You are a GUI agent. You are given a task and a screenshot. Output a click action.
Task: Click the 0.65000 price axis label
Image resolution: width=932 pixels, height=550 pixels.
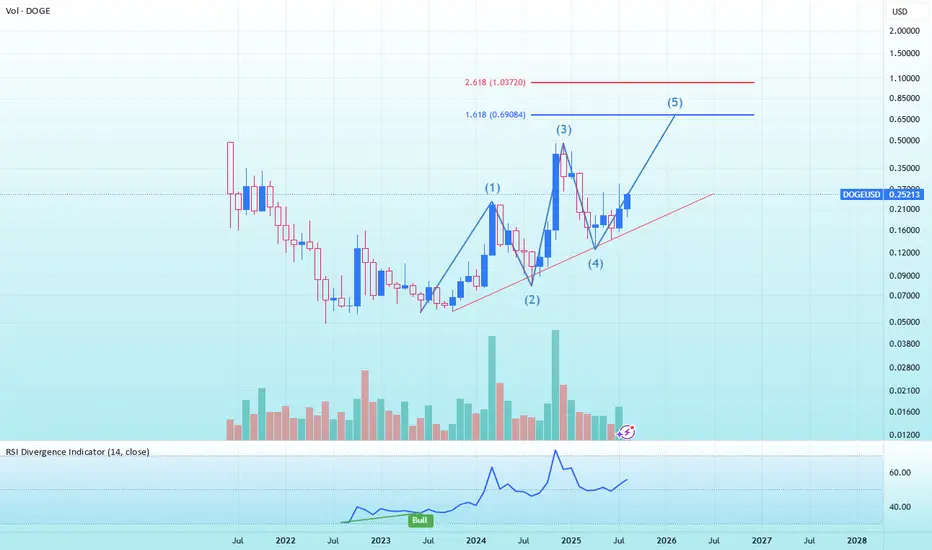click(x=904, y=119)
